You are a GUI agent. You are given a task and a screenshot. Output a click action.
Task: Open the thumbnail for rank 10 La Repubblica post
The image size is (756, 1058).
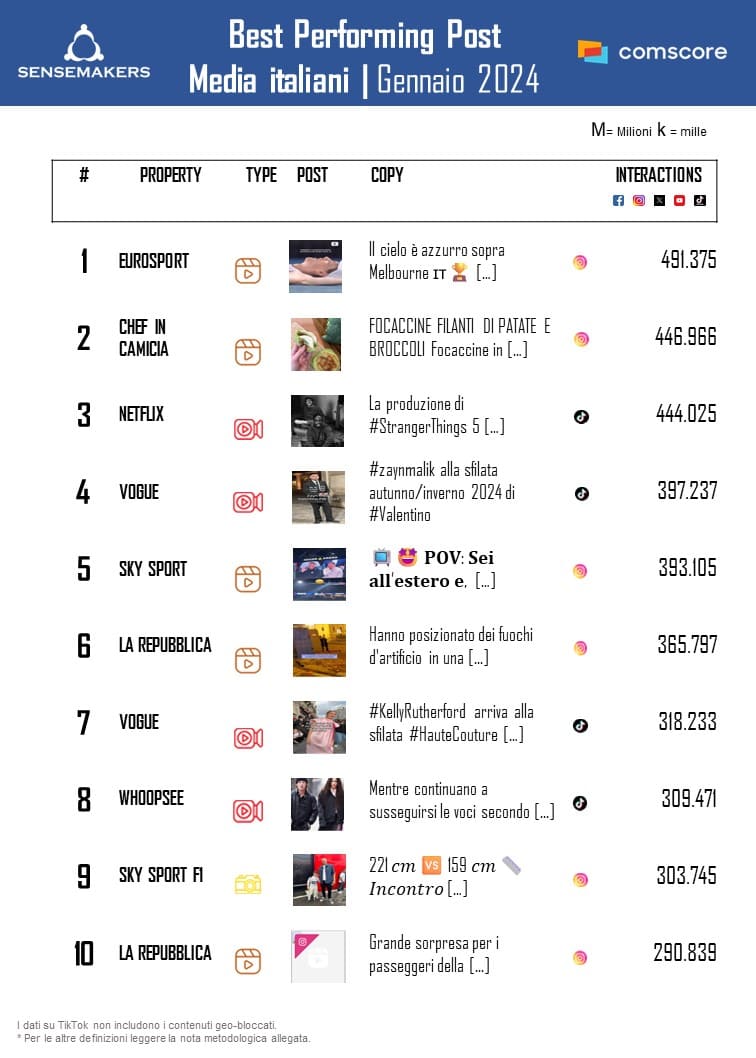(317, 957)
